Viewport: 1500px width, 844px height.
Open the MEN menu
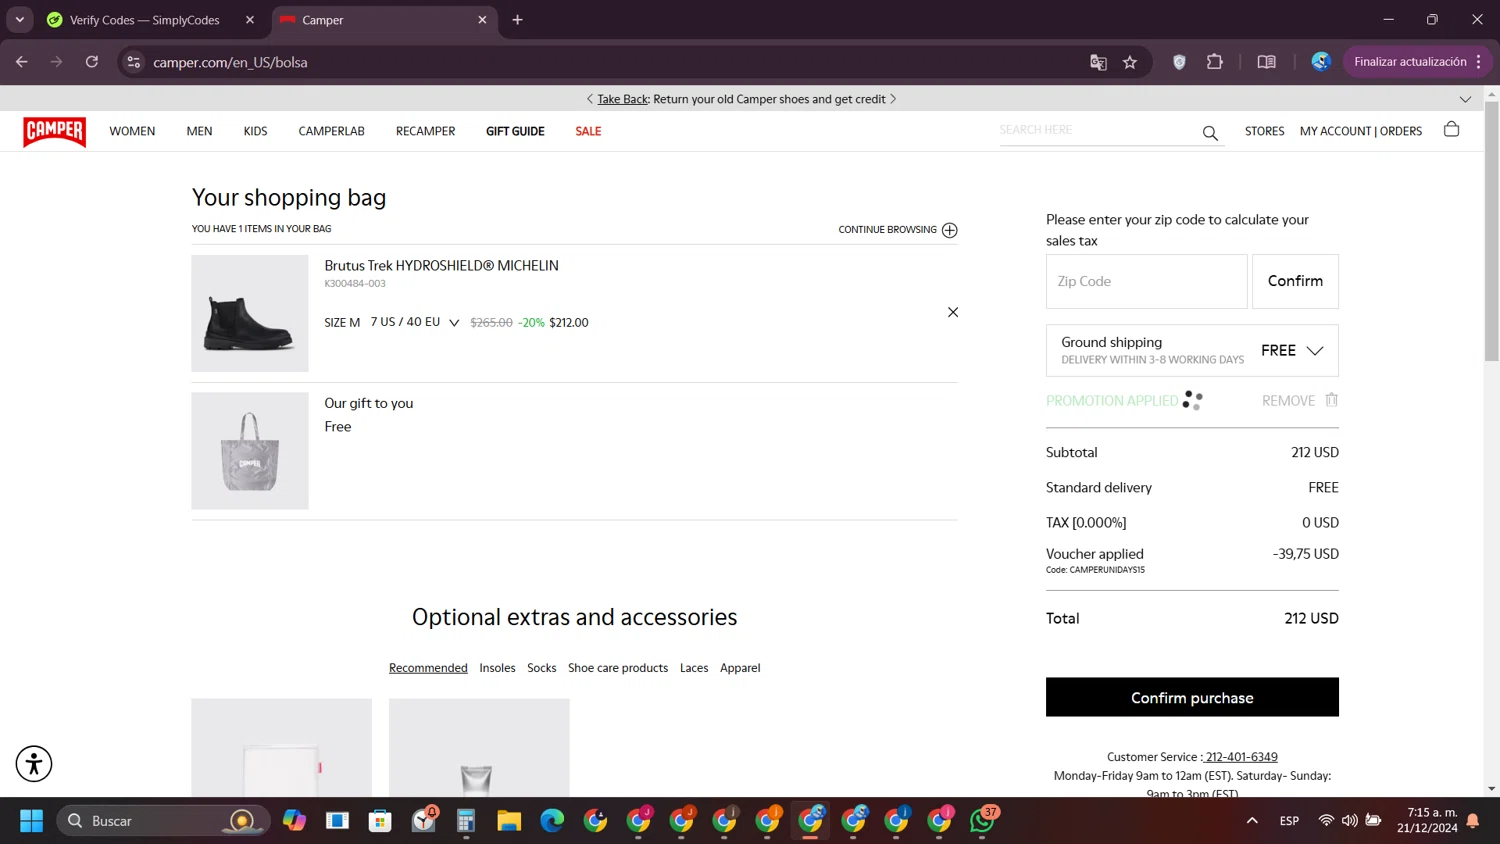pos(199,131)
